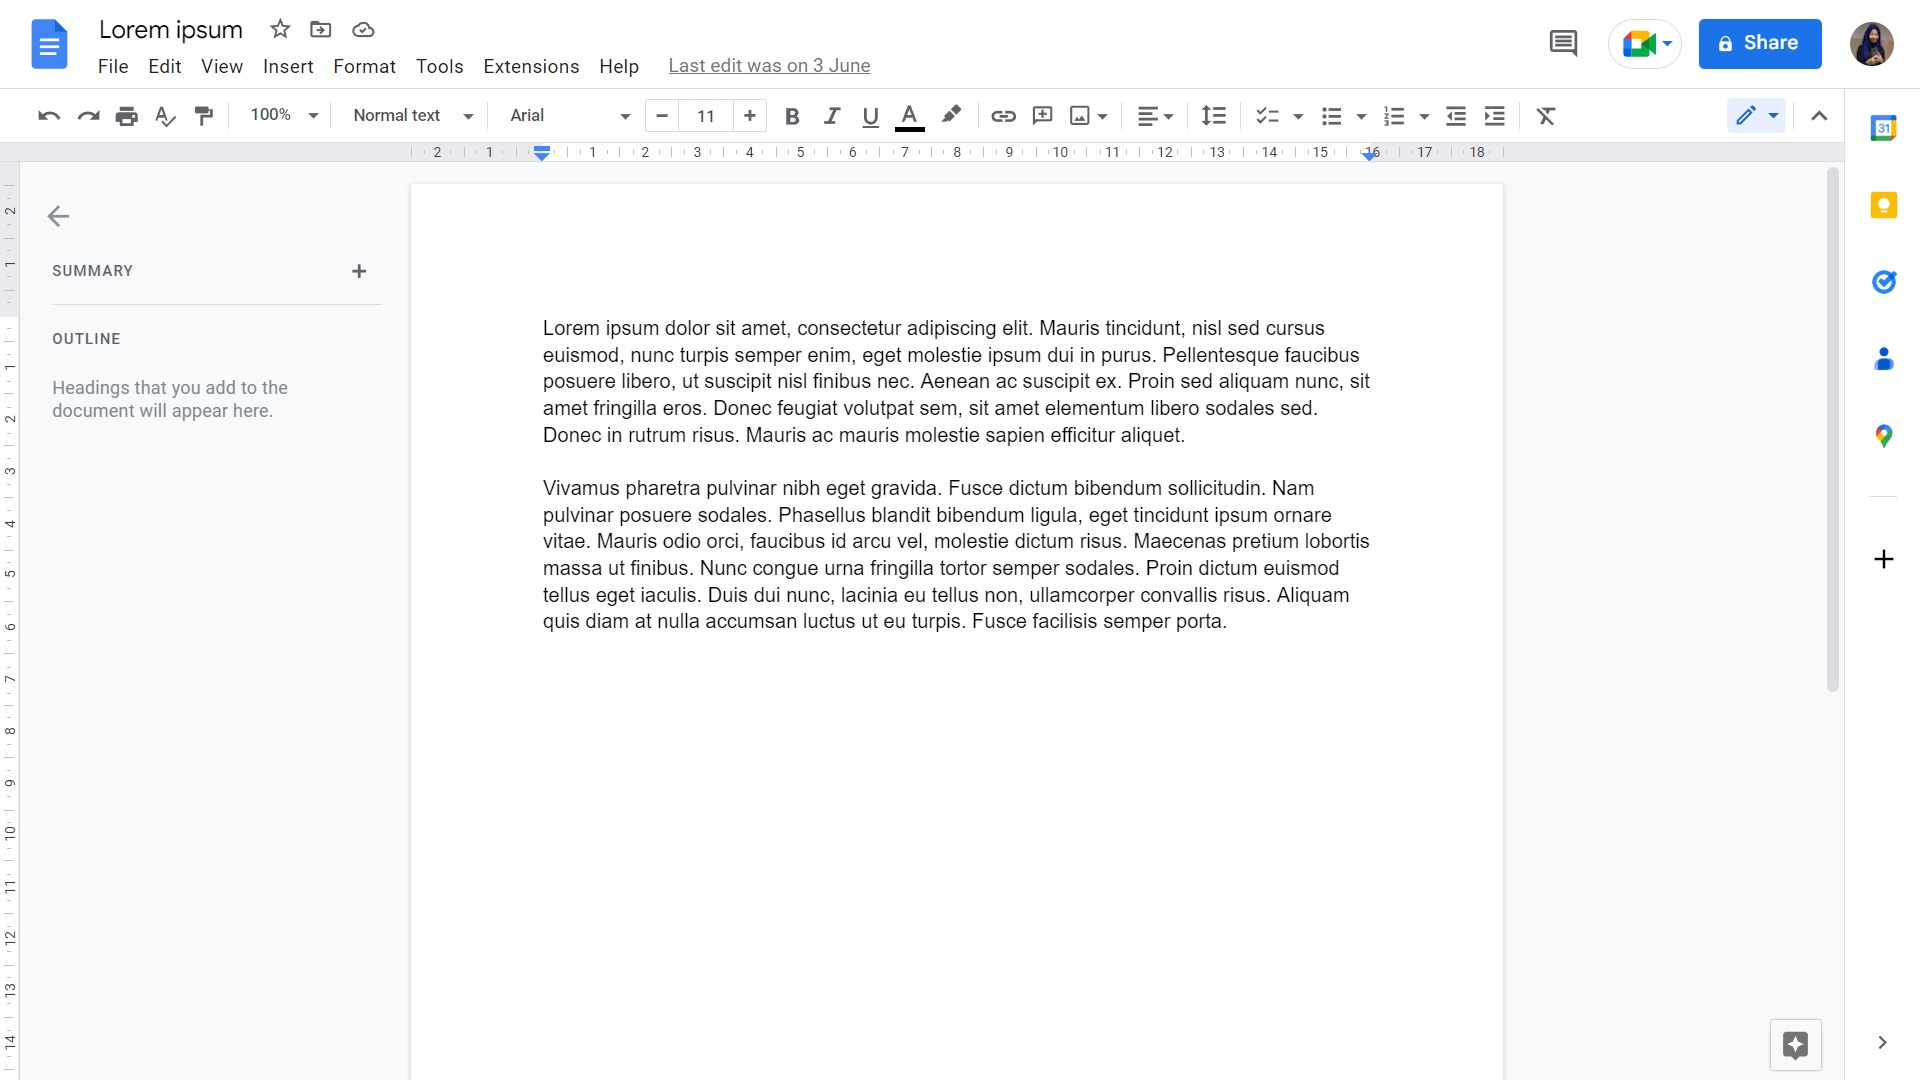This screenshot has height=1080, width=1920.
Task: Open the paragraph style dropdown
Action: tap(411, 115)
